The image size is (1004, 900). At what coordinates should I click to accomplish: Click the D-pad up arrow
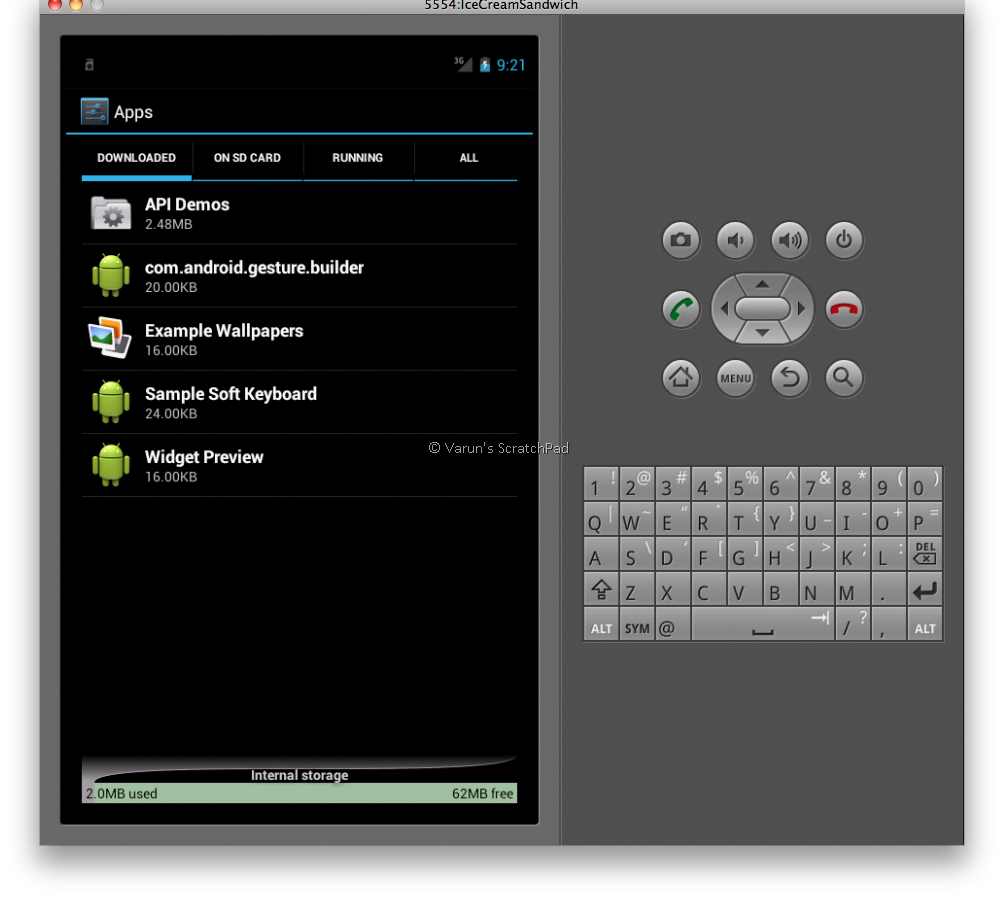point(762,284)
